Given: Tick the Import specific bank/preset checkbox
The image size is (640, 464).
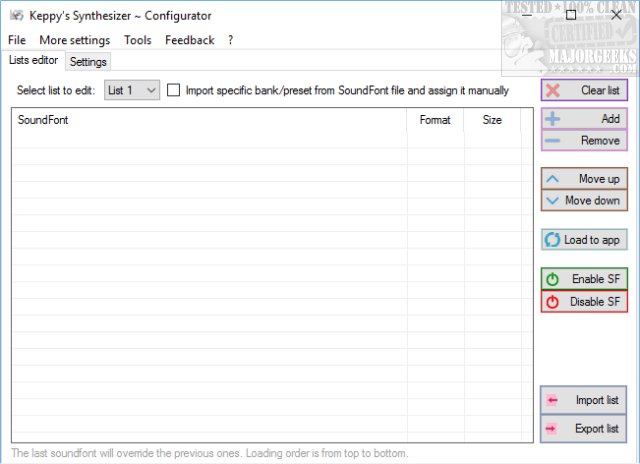Looking at the screenshot, I should tap(173, 90).
